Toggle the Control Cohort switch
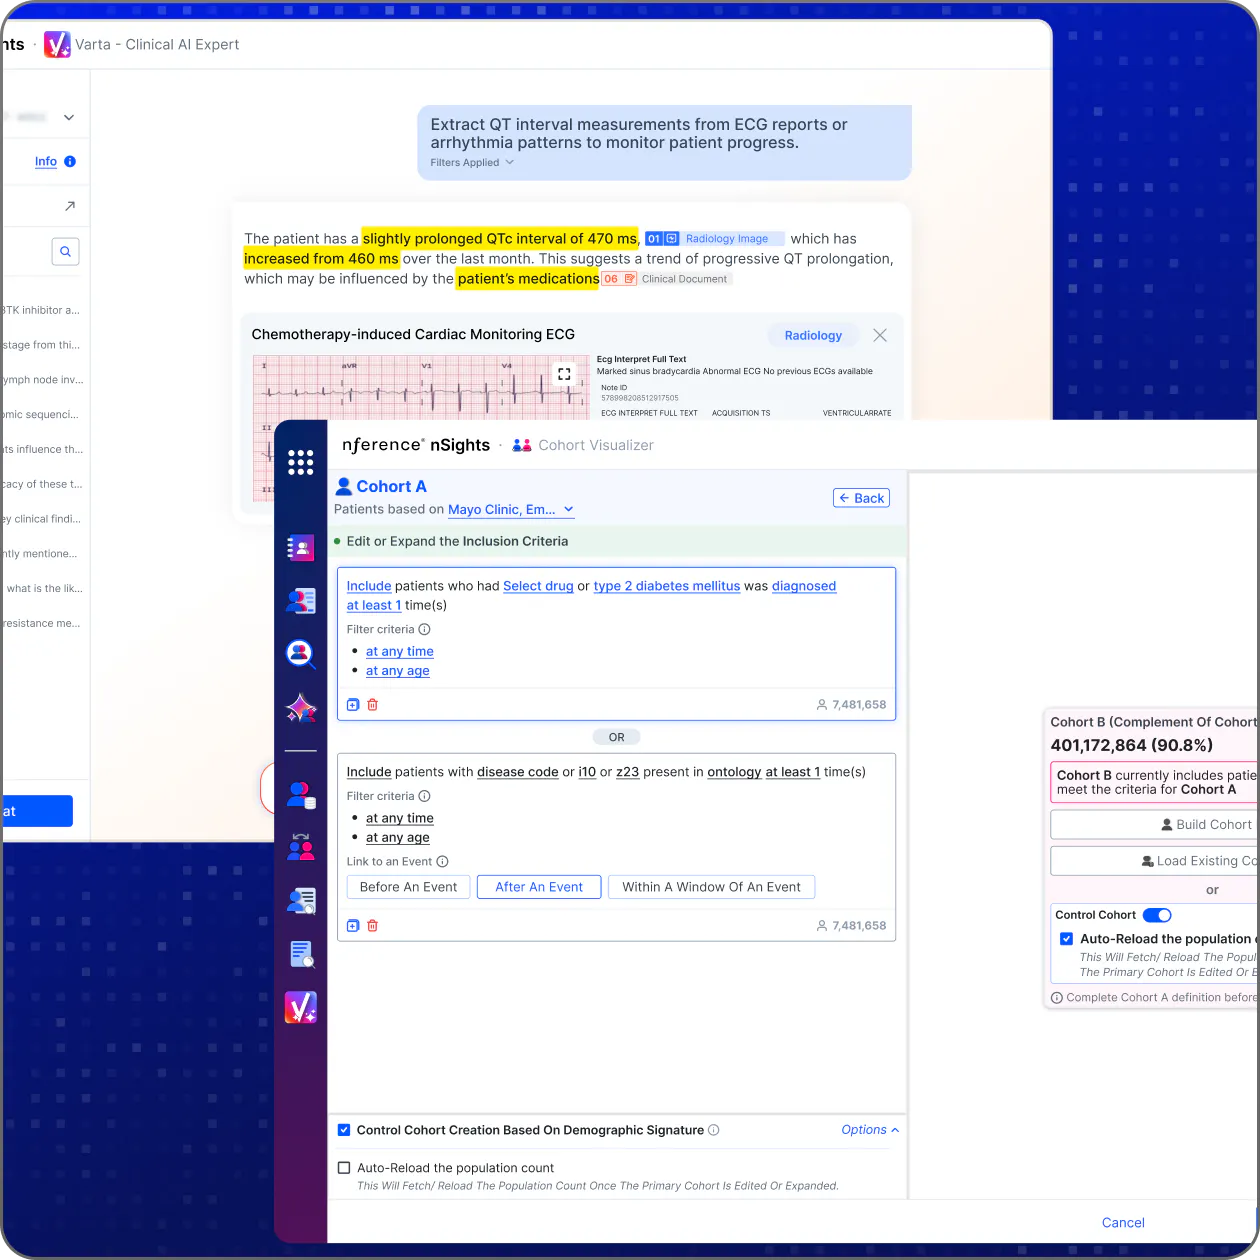The height and width of the screenshot is (1260, 1260). pyautogui.click(x=1157, y=915)
